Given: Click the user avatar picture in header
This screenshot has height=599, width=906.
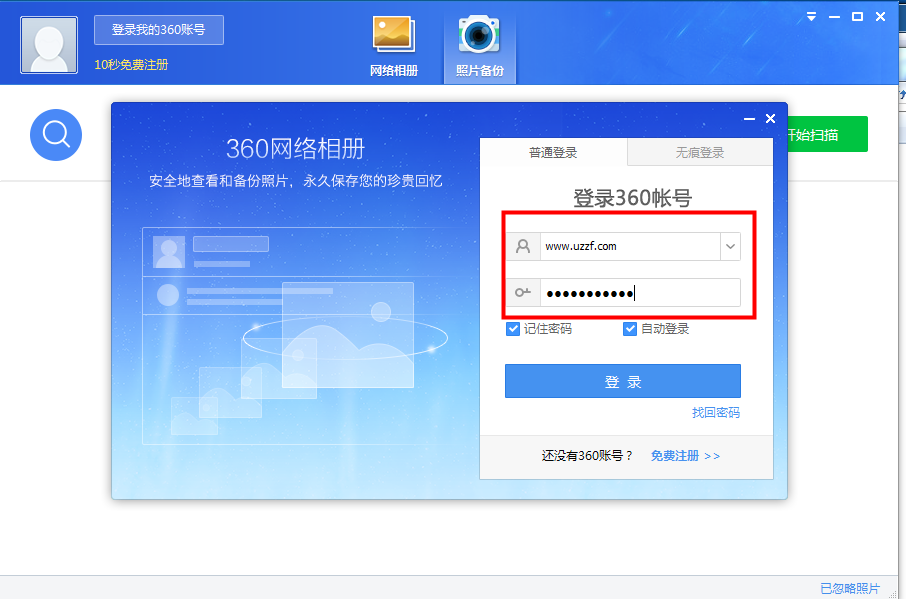Looking at the screenshot, I should coord(49,45).
